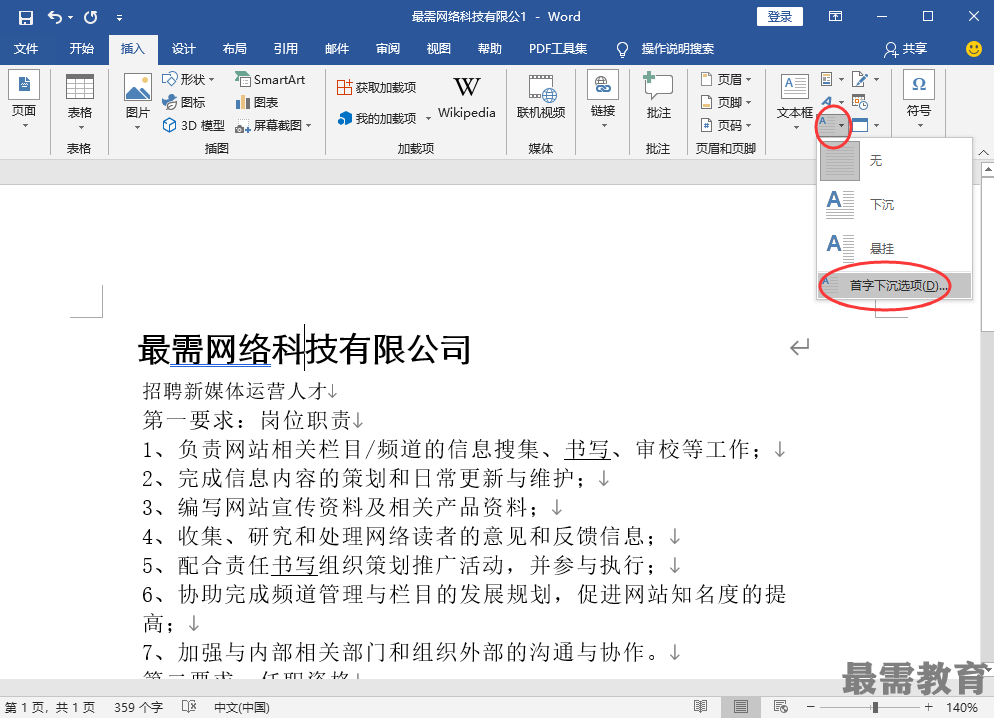Open ribbon display options icon

click(836, 16)
